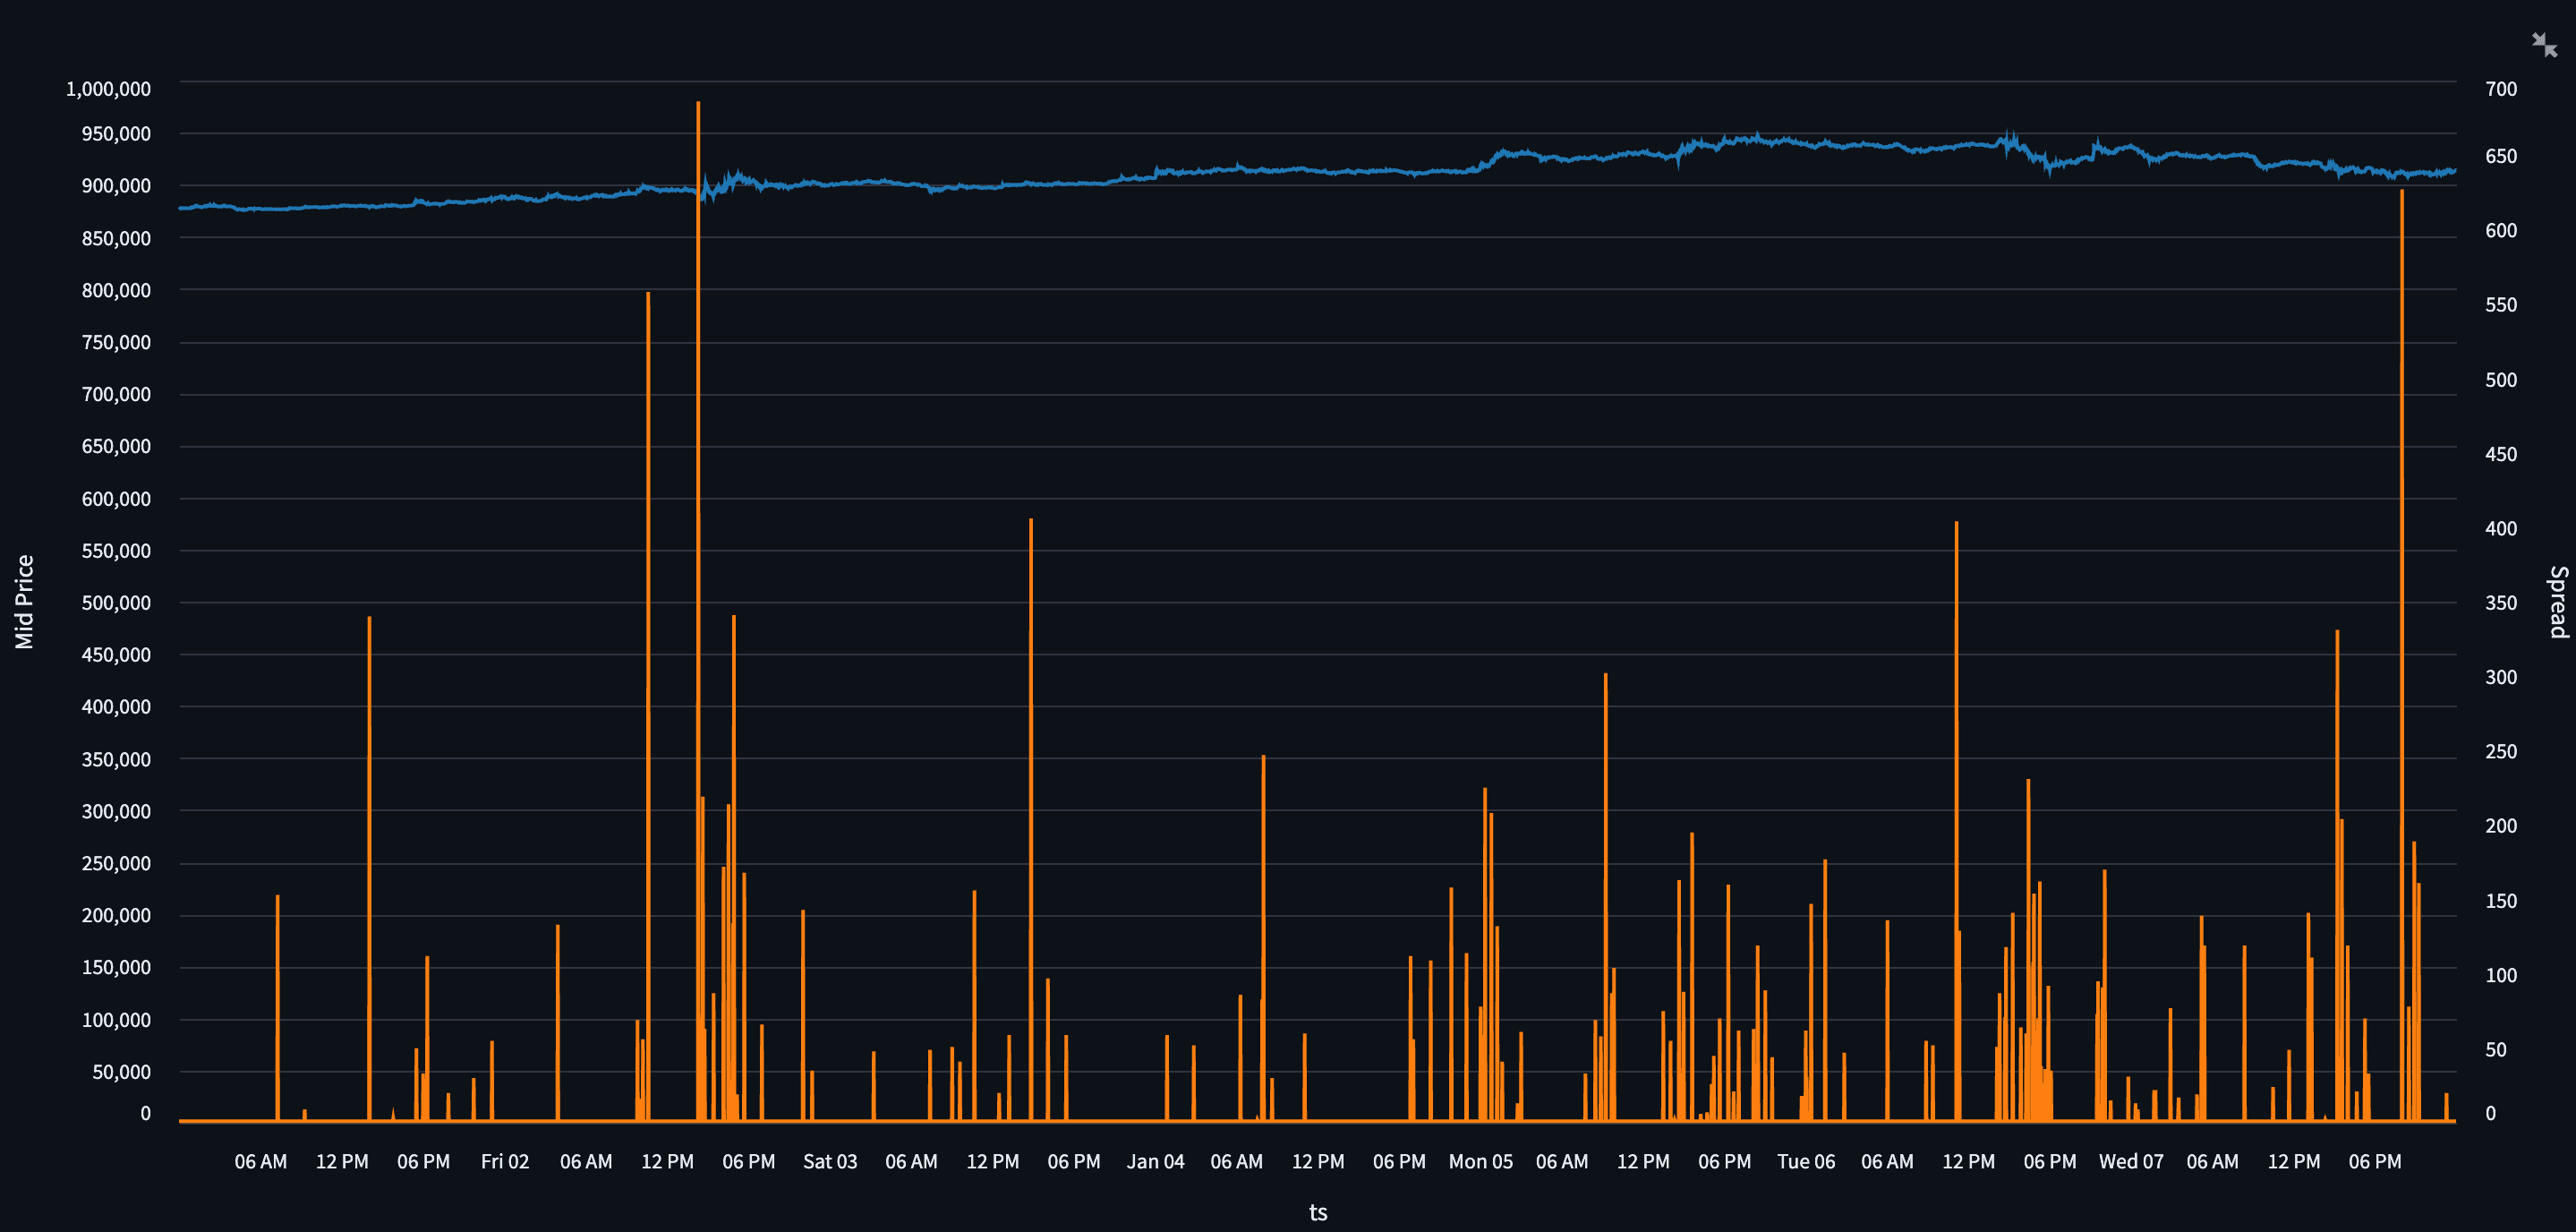The image size is (2576, 1232).
Task: Click the Jan 04 tick label
Action: point(1156,1161)
